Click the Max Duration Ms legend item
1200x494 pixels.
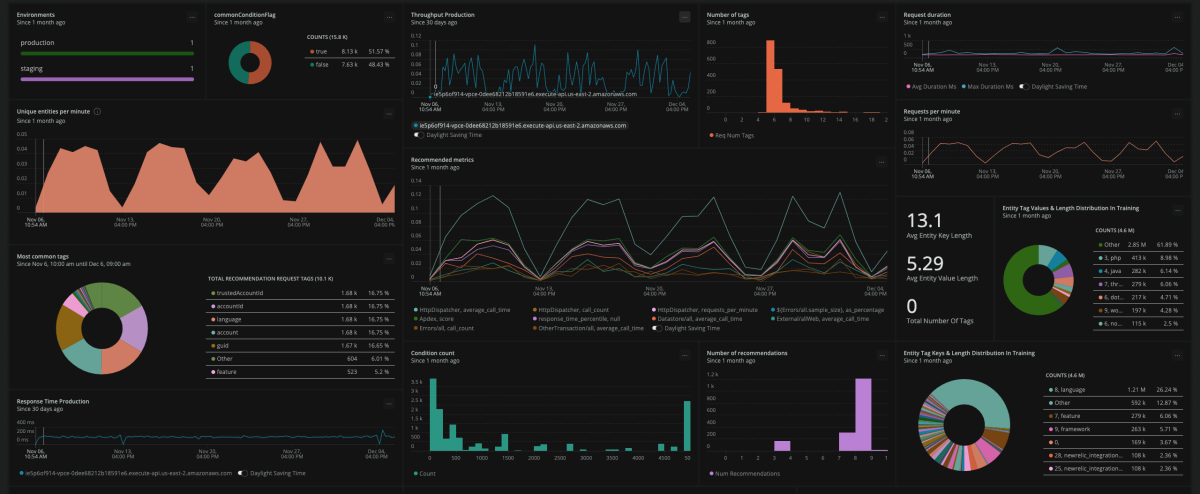pyautogui.click(x=985, y=87)
